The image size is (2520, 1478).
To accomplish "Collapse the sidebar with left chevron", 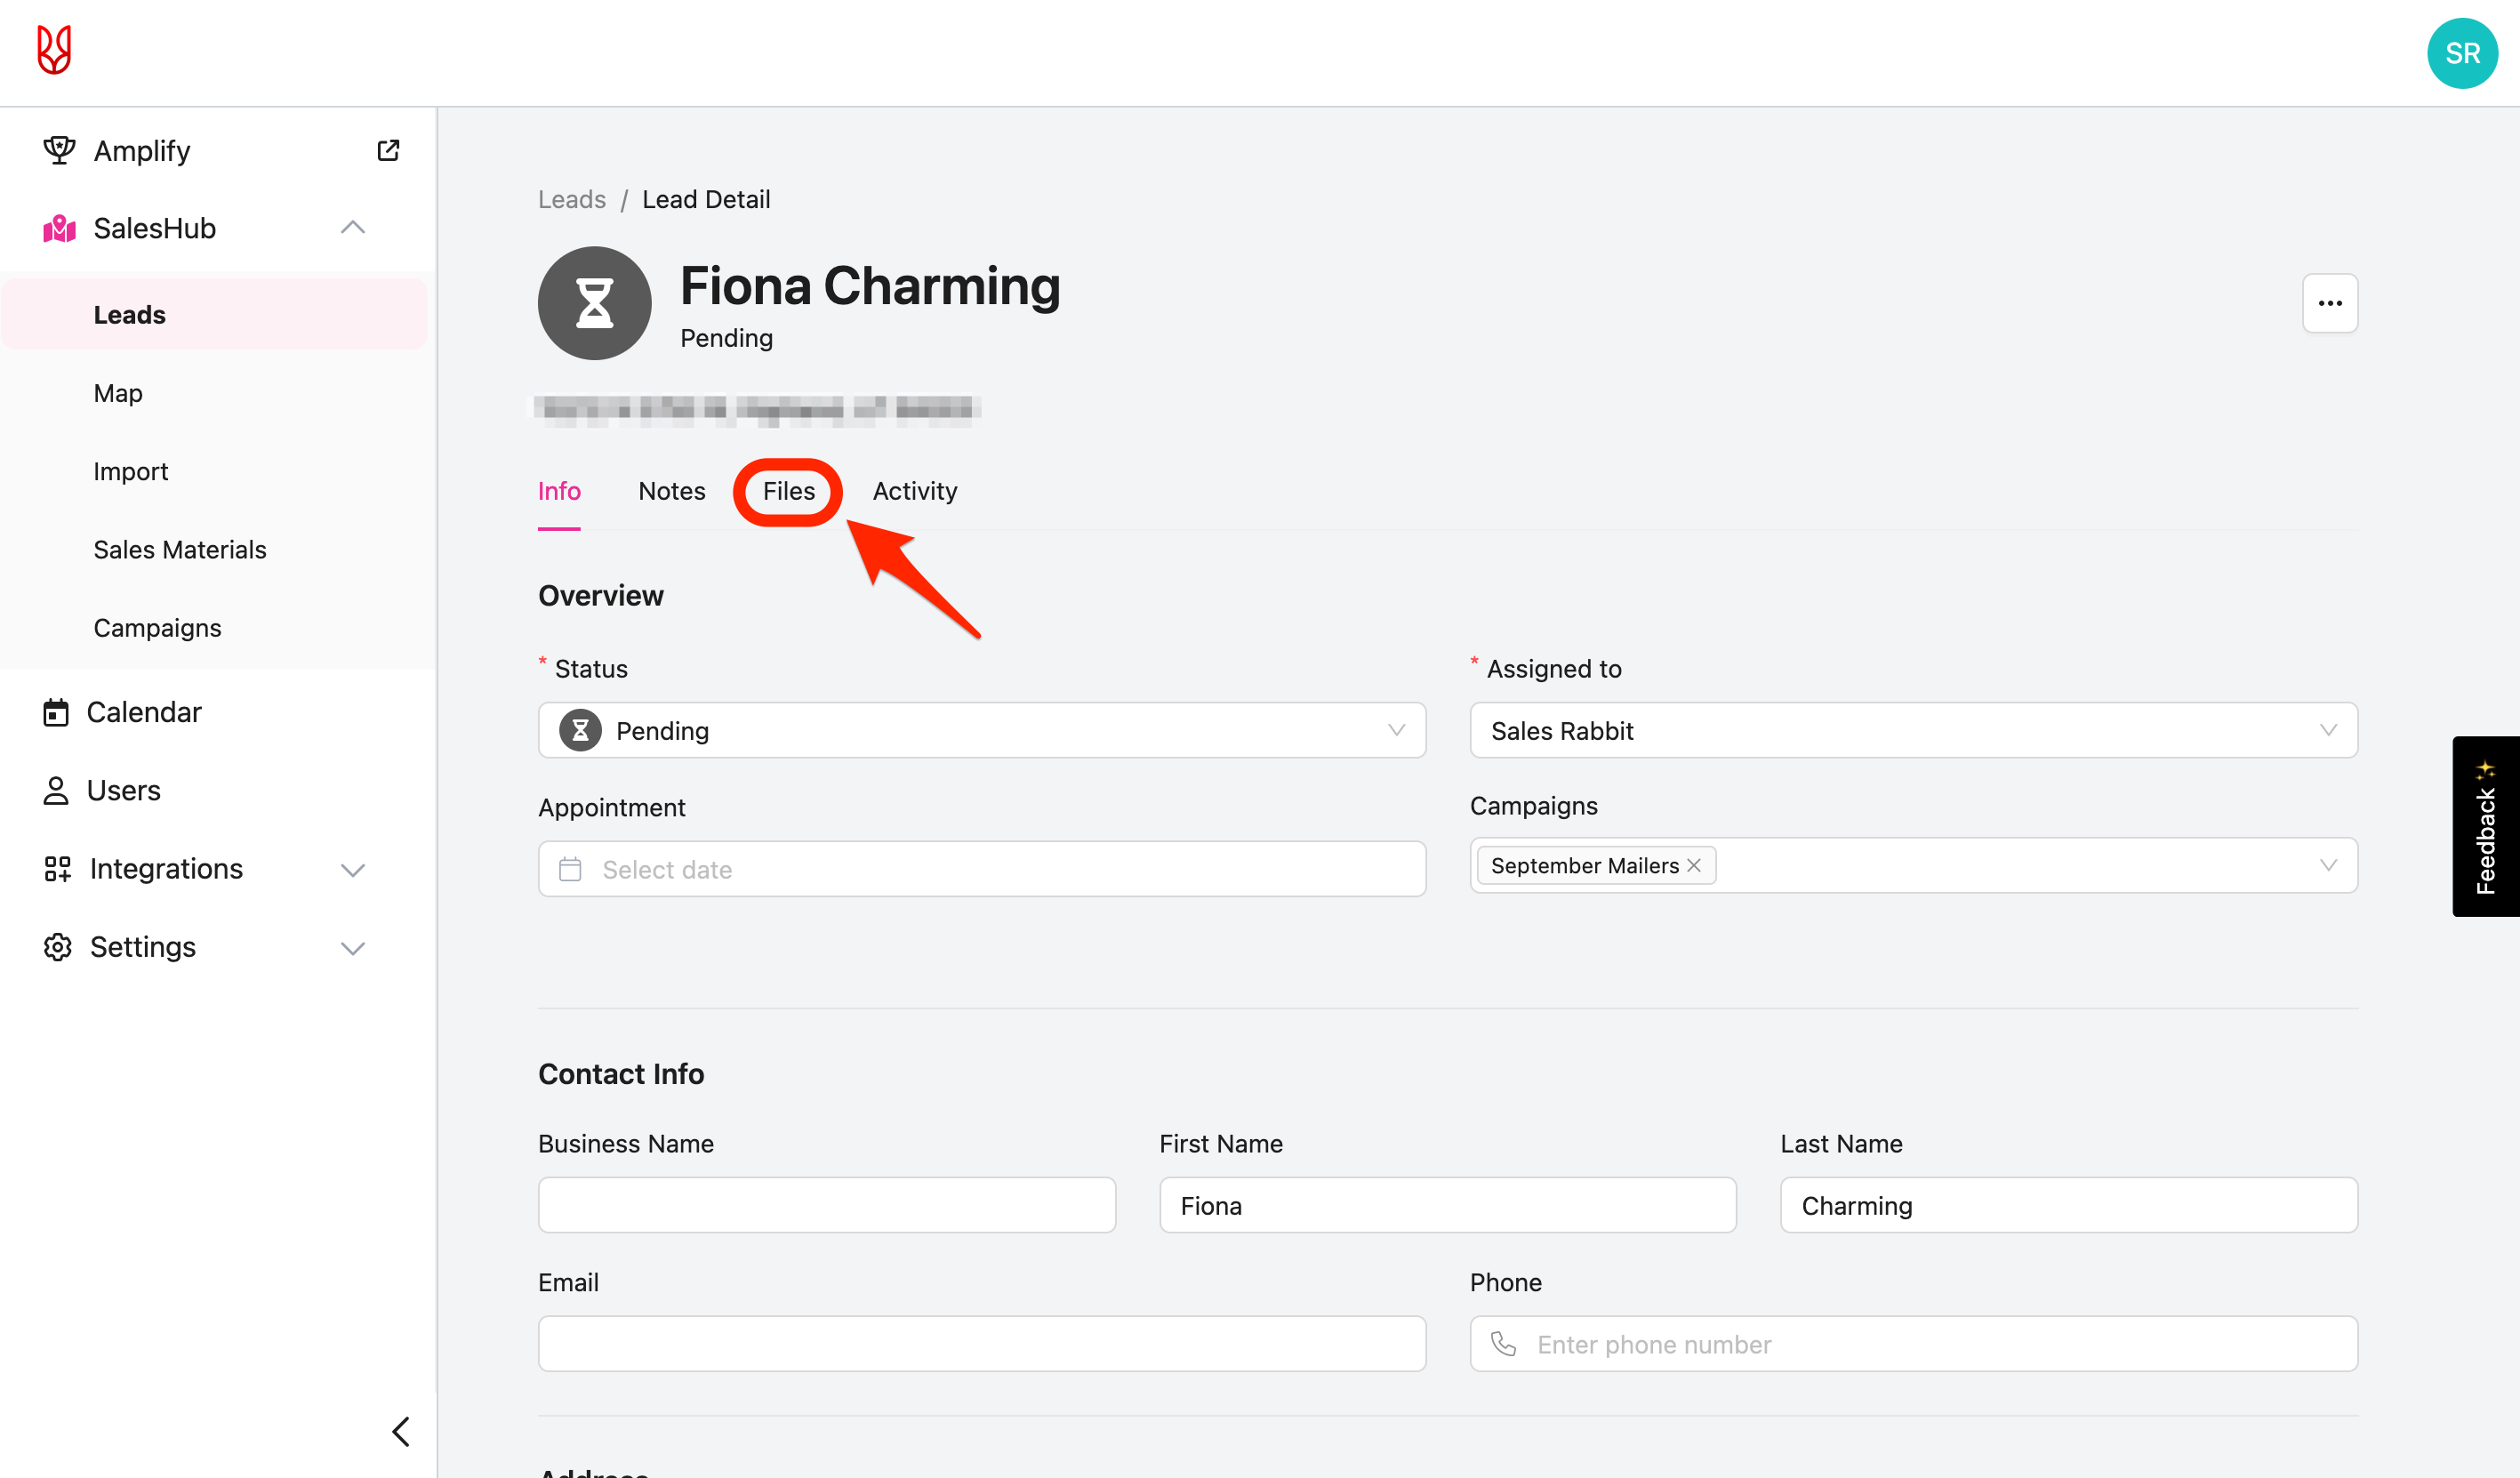I will click(x=401, y=1431).
